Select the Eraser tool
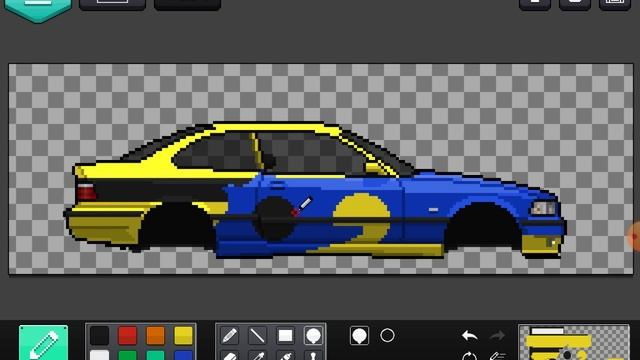640x360 pixels. point(230,355)
